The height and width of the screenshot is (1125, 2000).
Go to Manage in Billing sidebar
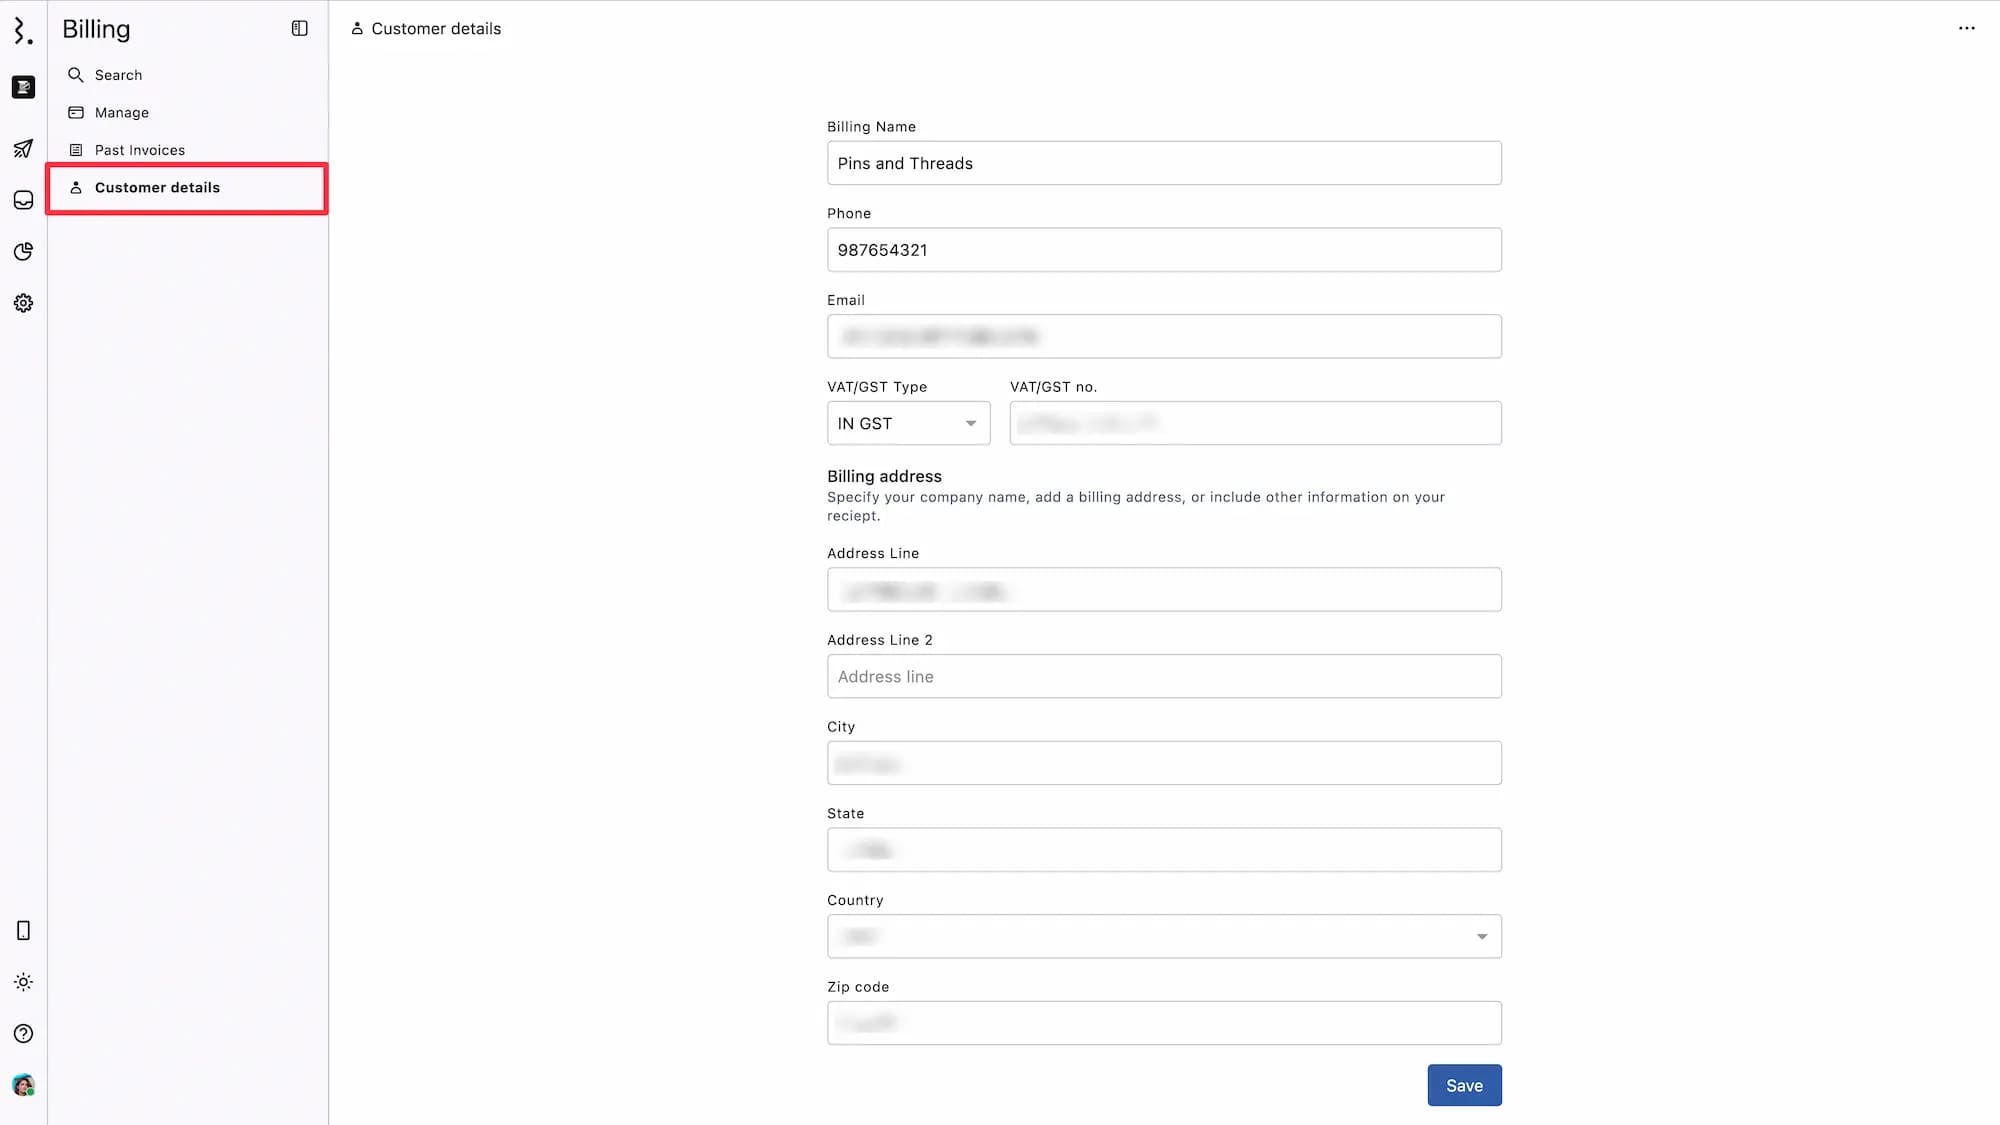pyautogui.click(x=121, y=113)
